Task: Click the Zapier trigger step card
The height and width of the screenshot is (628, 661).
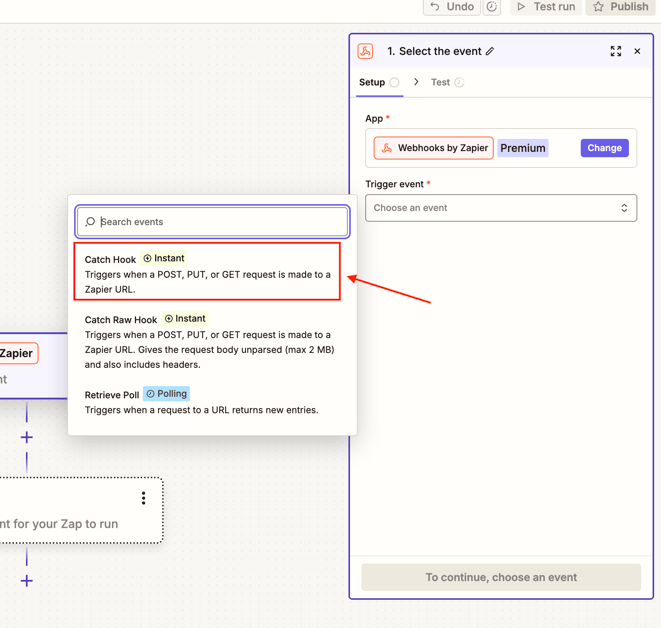Action: (34, 366)
